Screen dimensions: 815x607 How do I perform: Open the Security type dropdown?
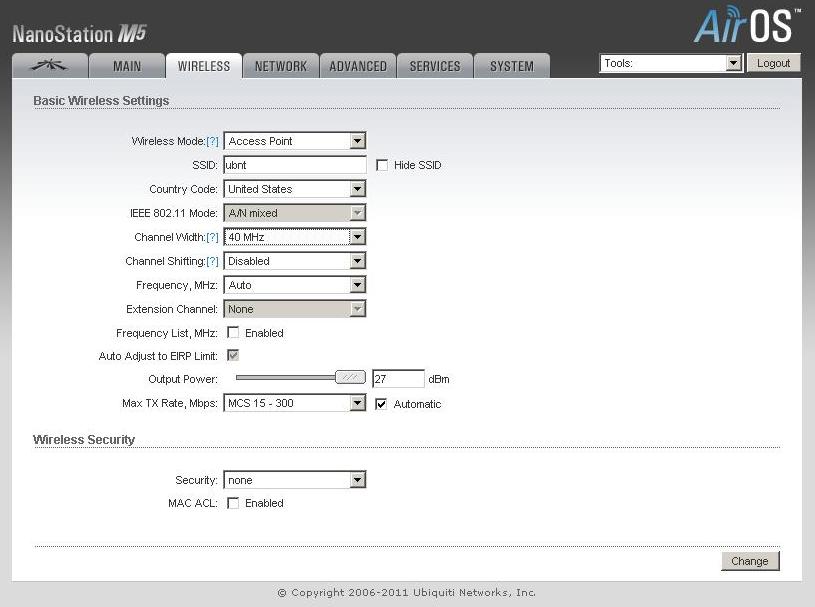(295, 480)
